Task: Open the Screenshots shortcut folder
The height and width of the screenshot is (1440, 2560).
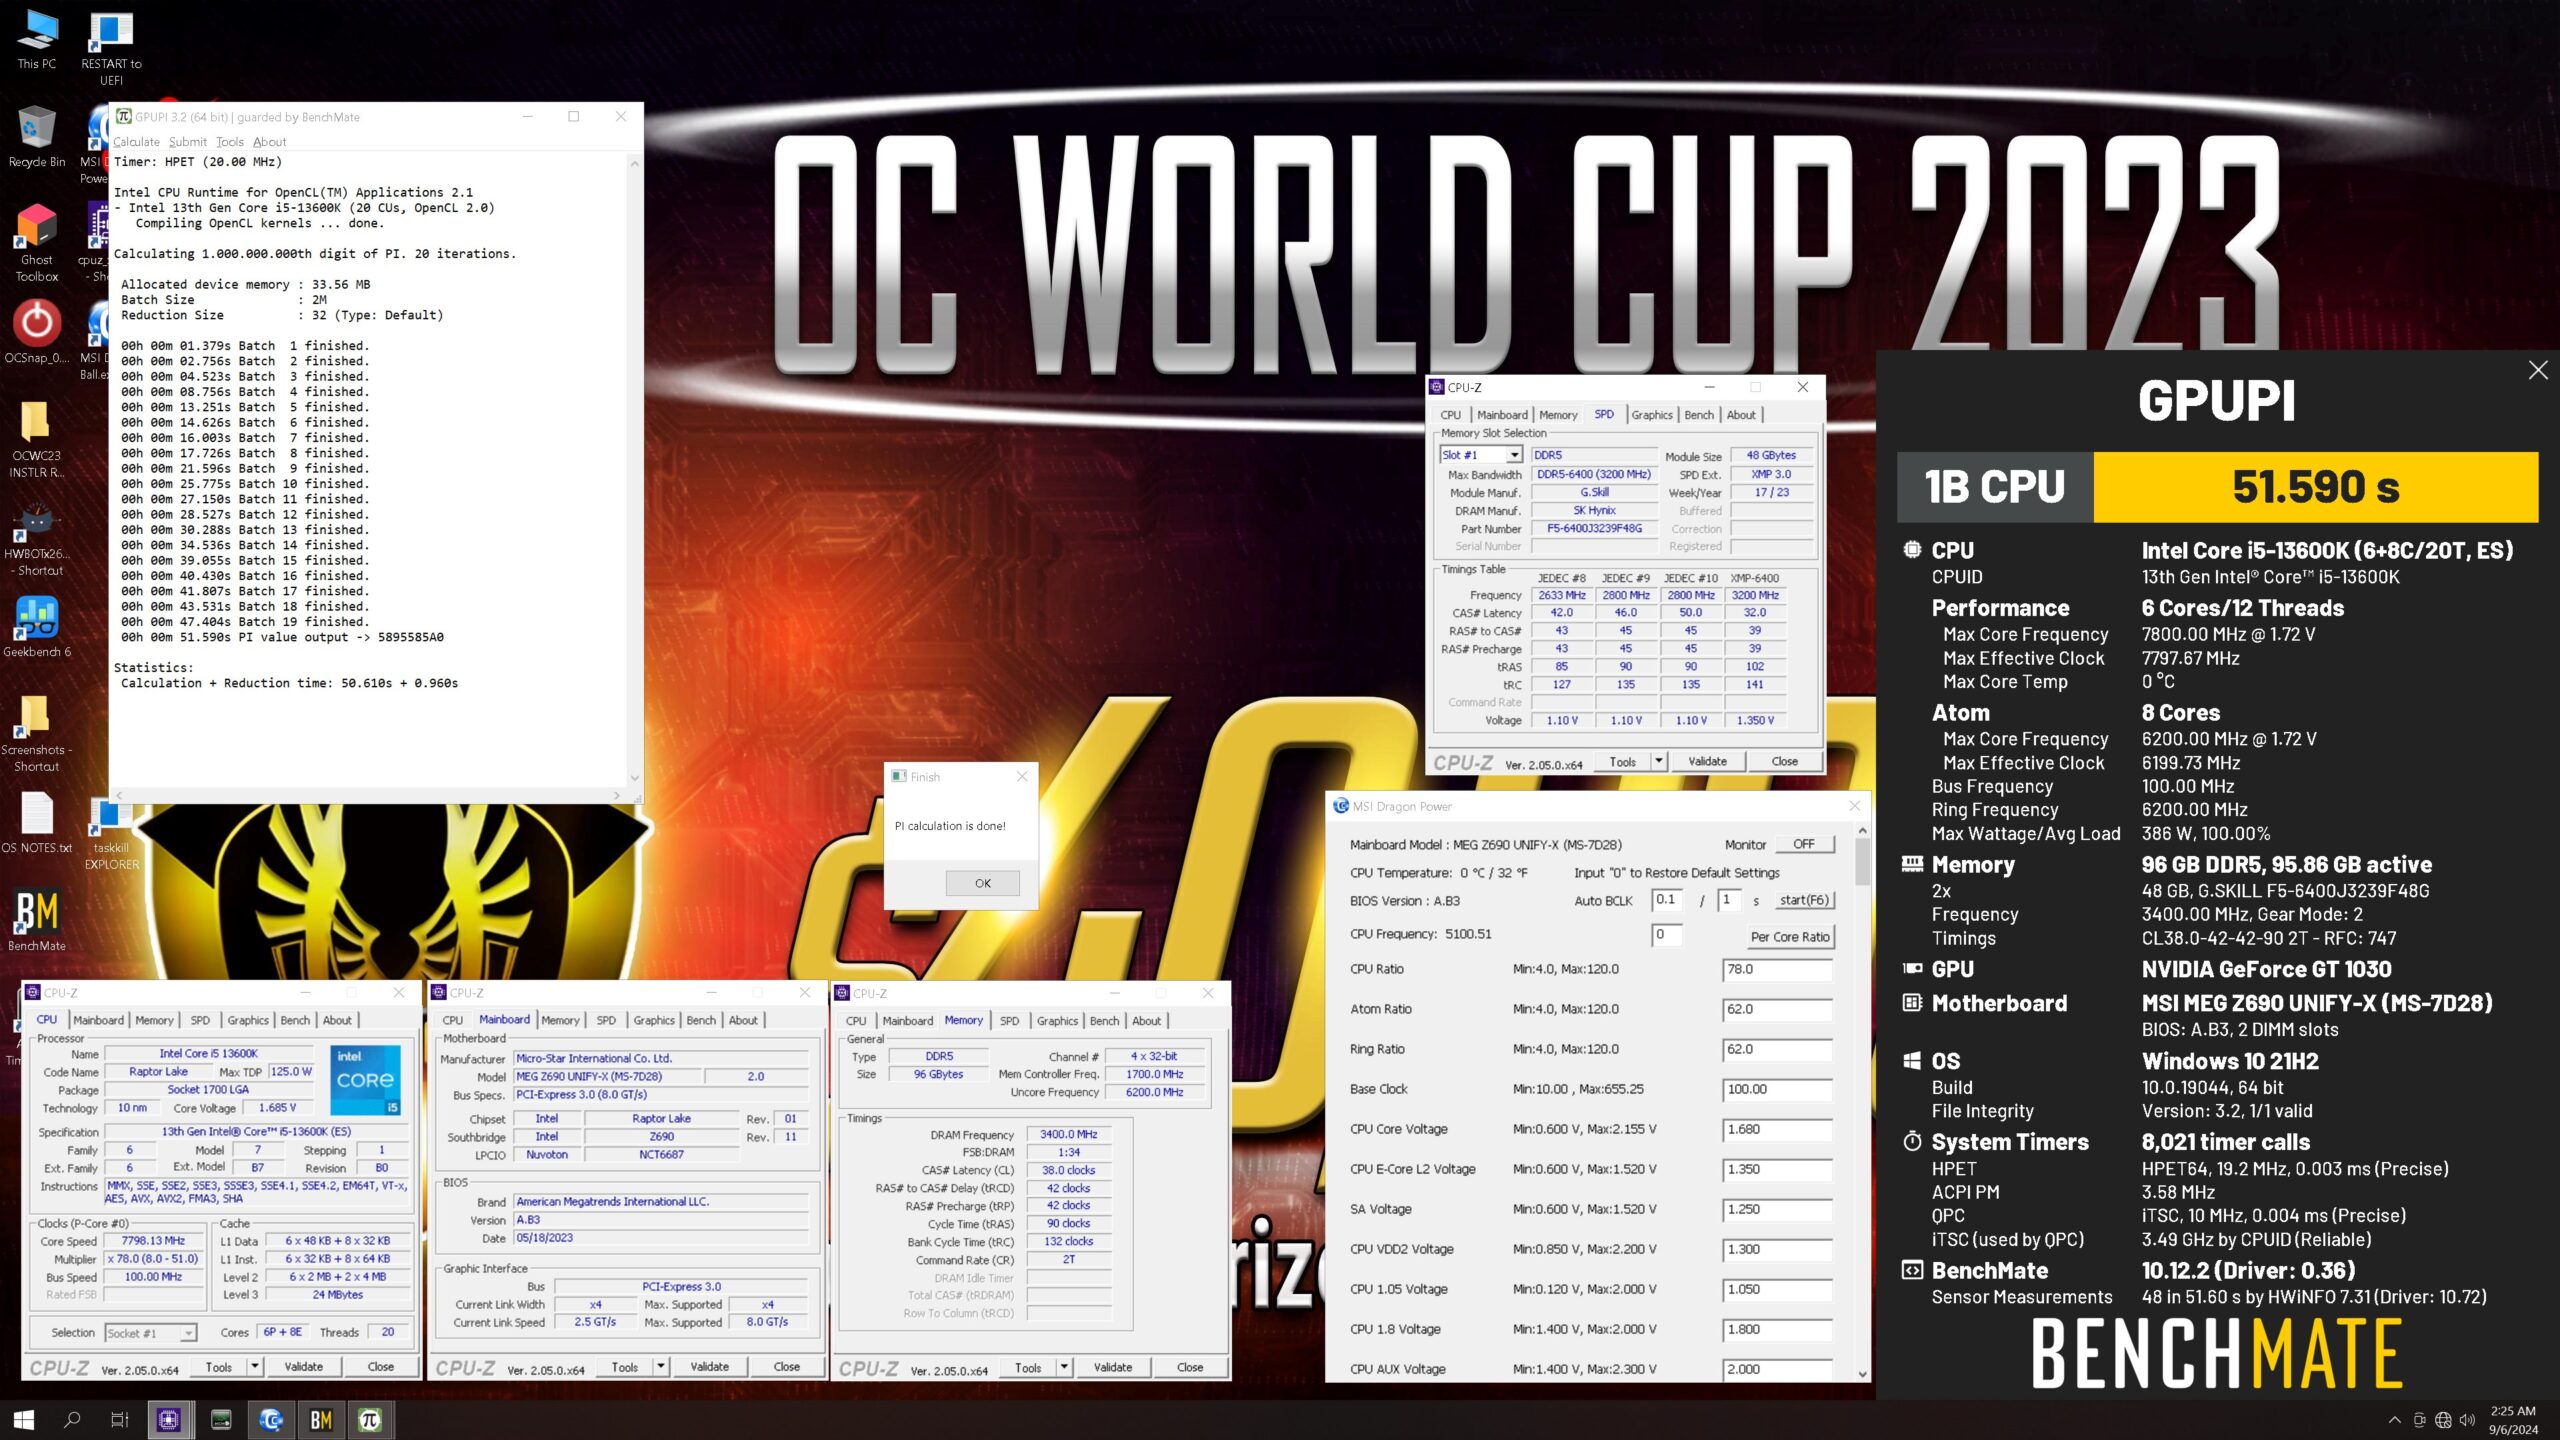Action: [37, 733]
